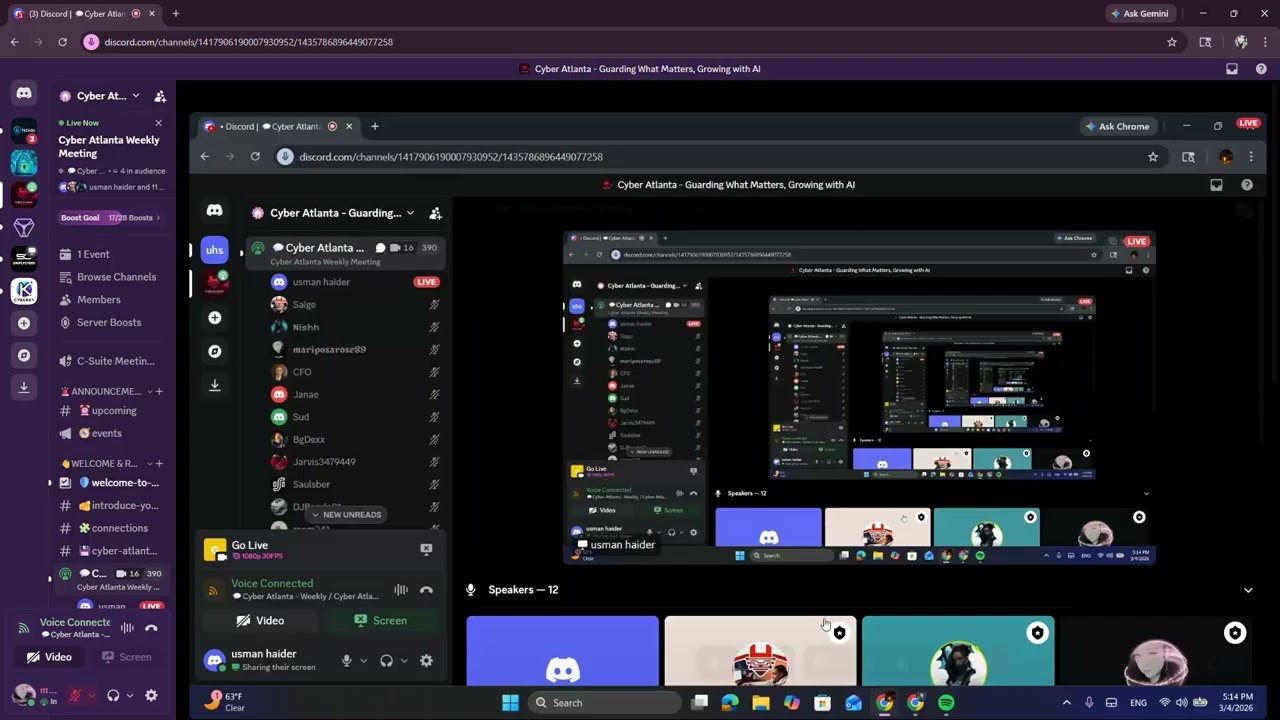Open microphone options arrow in the outer user panel
Viewport: 1280px width, 720px height.
(x=92, y=695)
